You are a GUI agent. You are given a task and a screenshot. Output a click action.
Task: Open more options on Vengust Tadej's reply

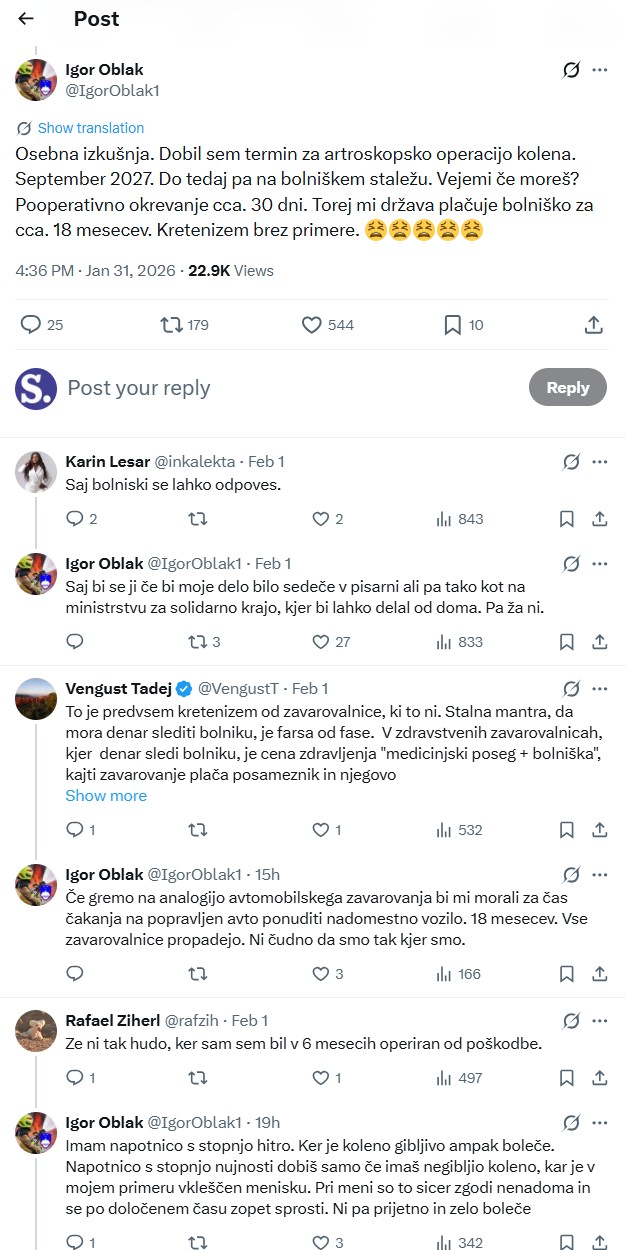point(600,688)
